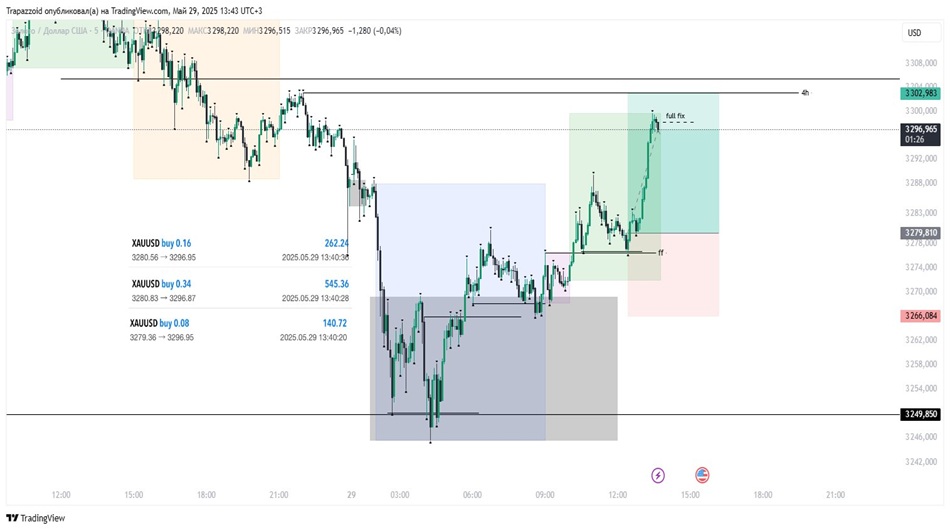Click the 3249,850 horizontal line price label
Screen dimensions: 950x531
[x=920, y=415]
